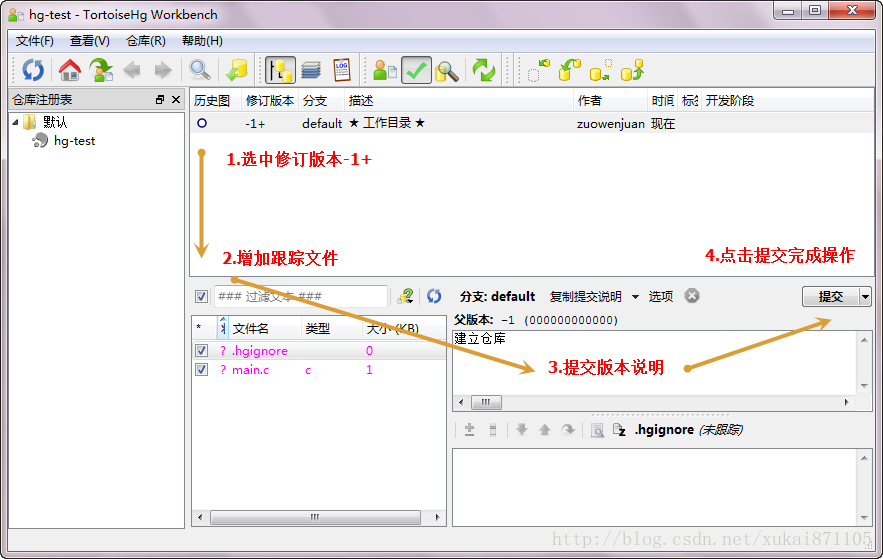Open the revision filter magnifier icon

point(199,70)
